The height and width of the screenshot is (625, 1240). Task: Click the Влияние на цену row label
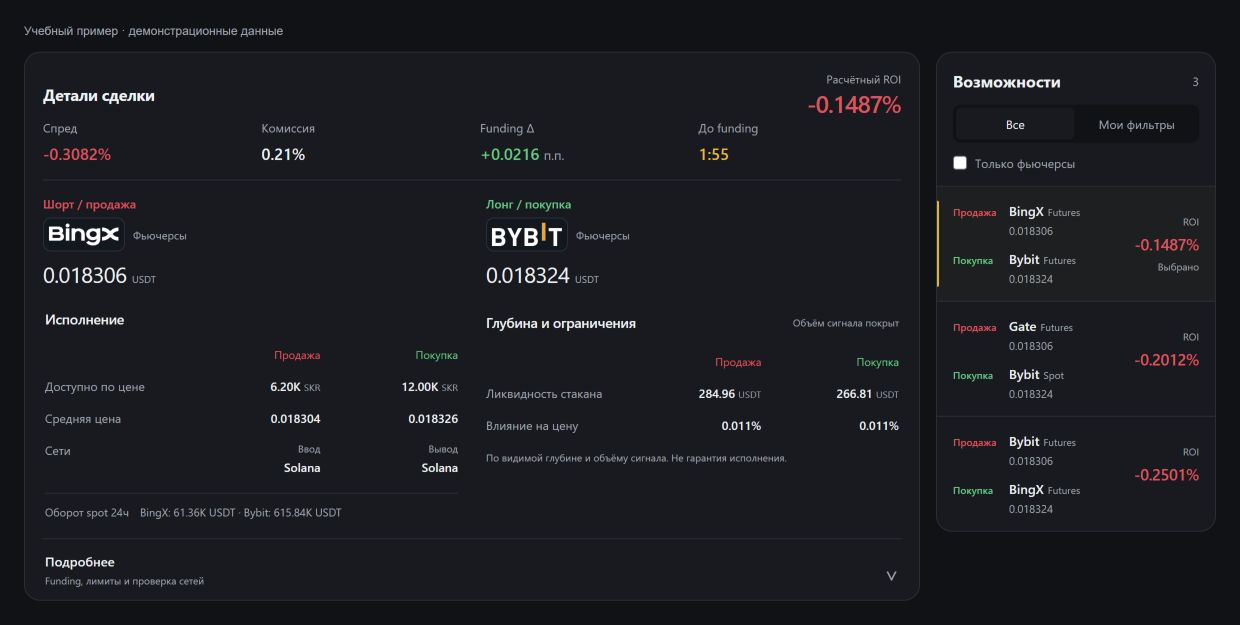pos(532,426)
